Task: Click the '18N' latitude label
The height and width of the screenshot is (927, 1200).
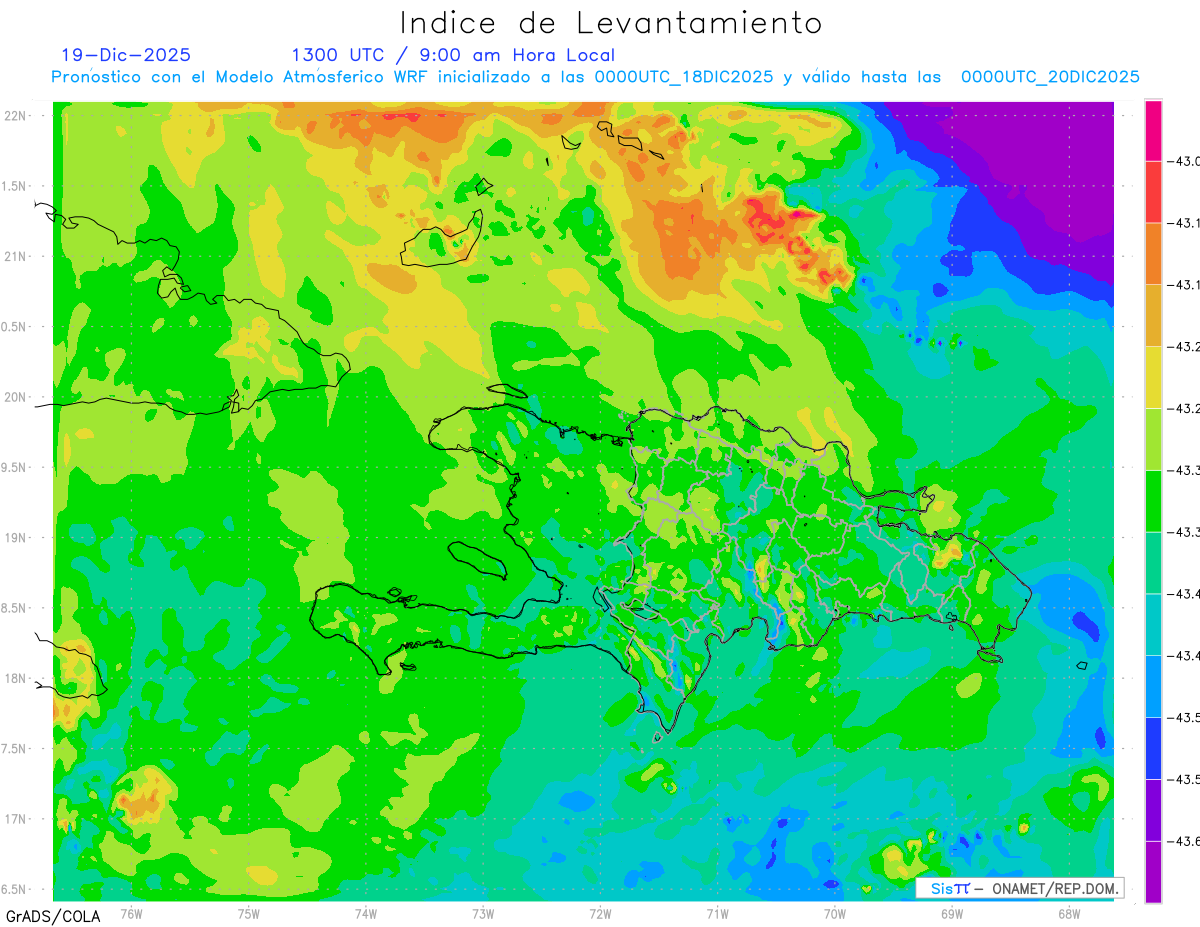Action: pos(17,678)
